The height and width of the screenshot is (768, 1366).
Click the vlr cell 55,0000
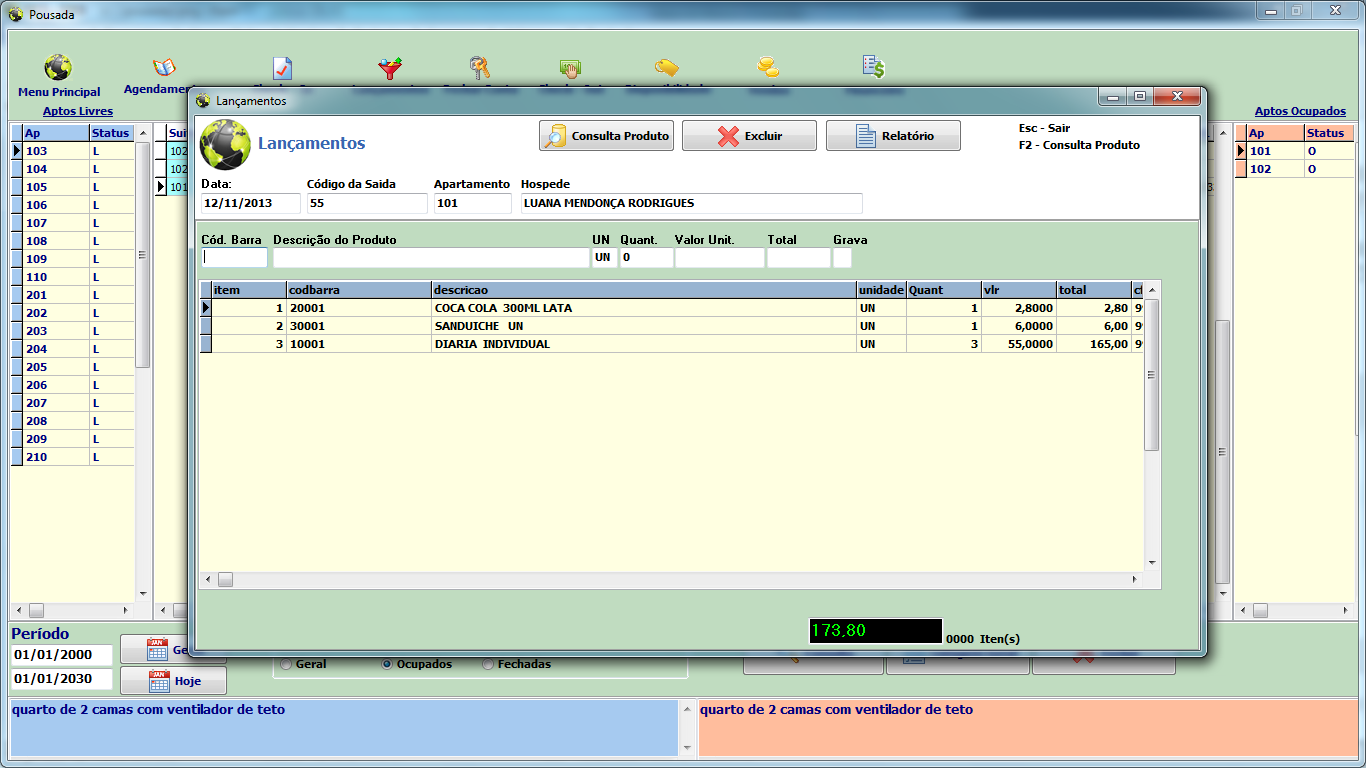point(1018,344)
